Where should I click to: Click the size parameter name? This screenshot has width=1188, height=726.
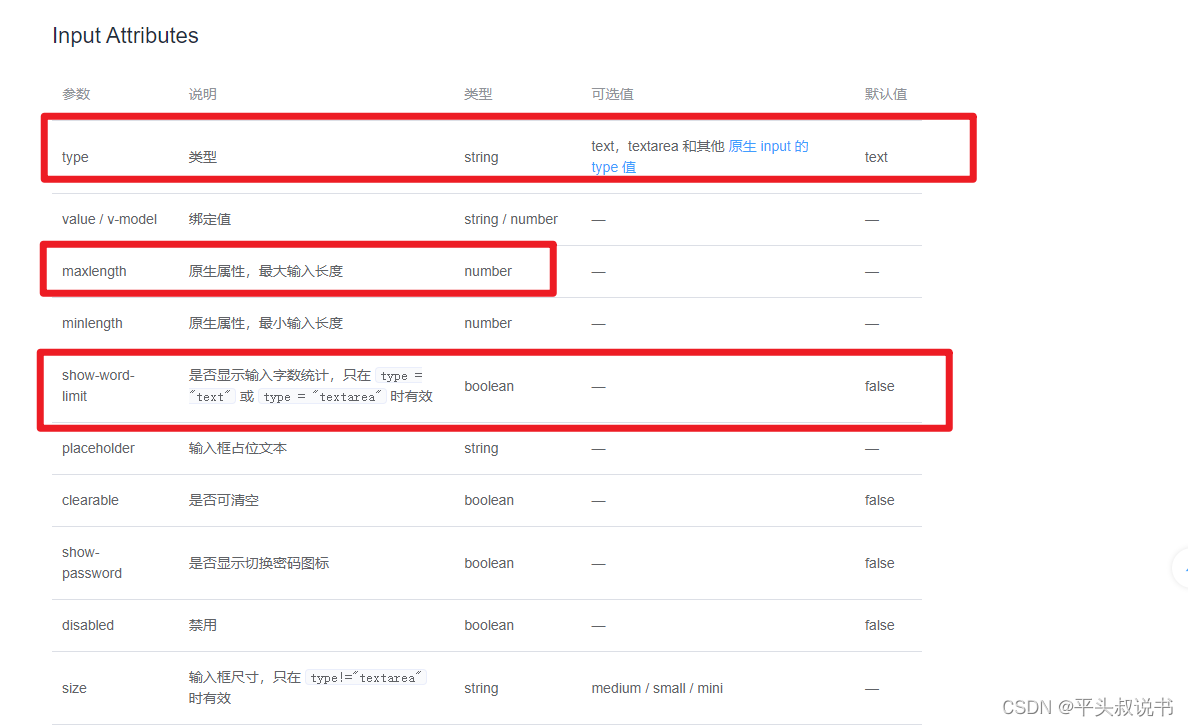[74, 688]
